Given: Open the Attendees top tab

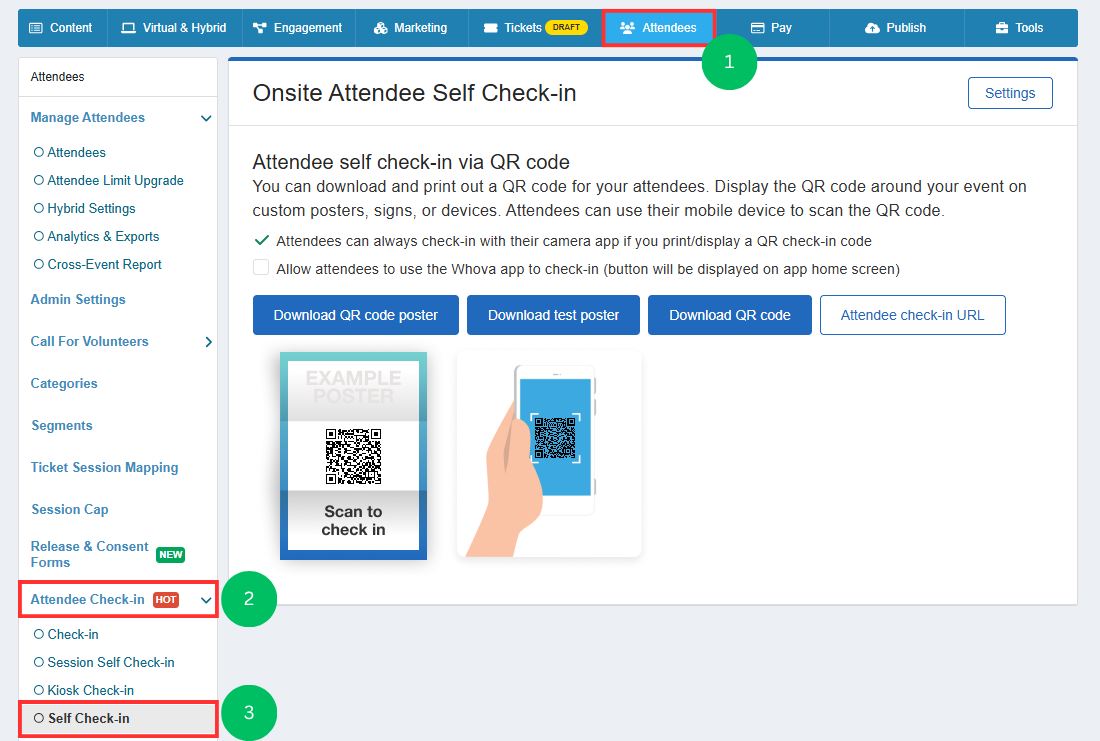Looking at the screenshot, I should pyautogui.click(x=658, y=28).
